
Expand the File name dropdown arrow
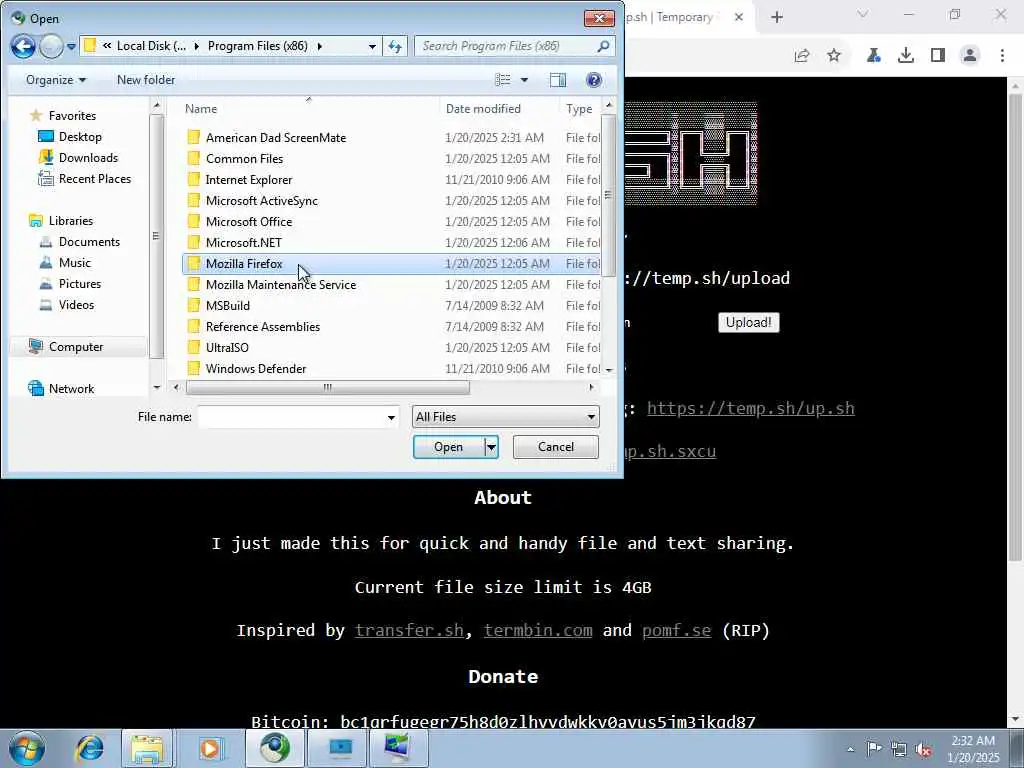pos(391,417)
